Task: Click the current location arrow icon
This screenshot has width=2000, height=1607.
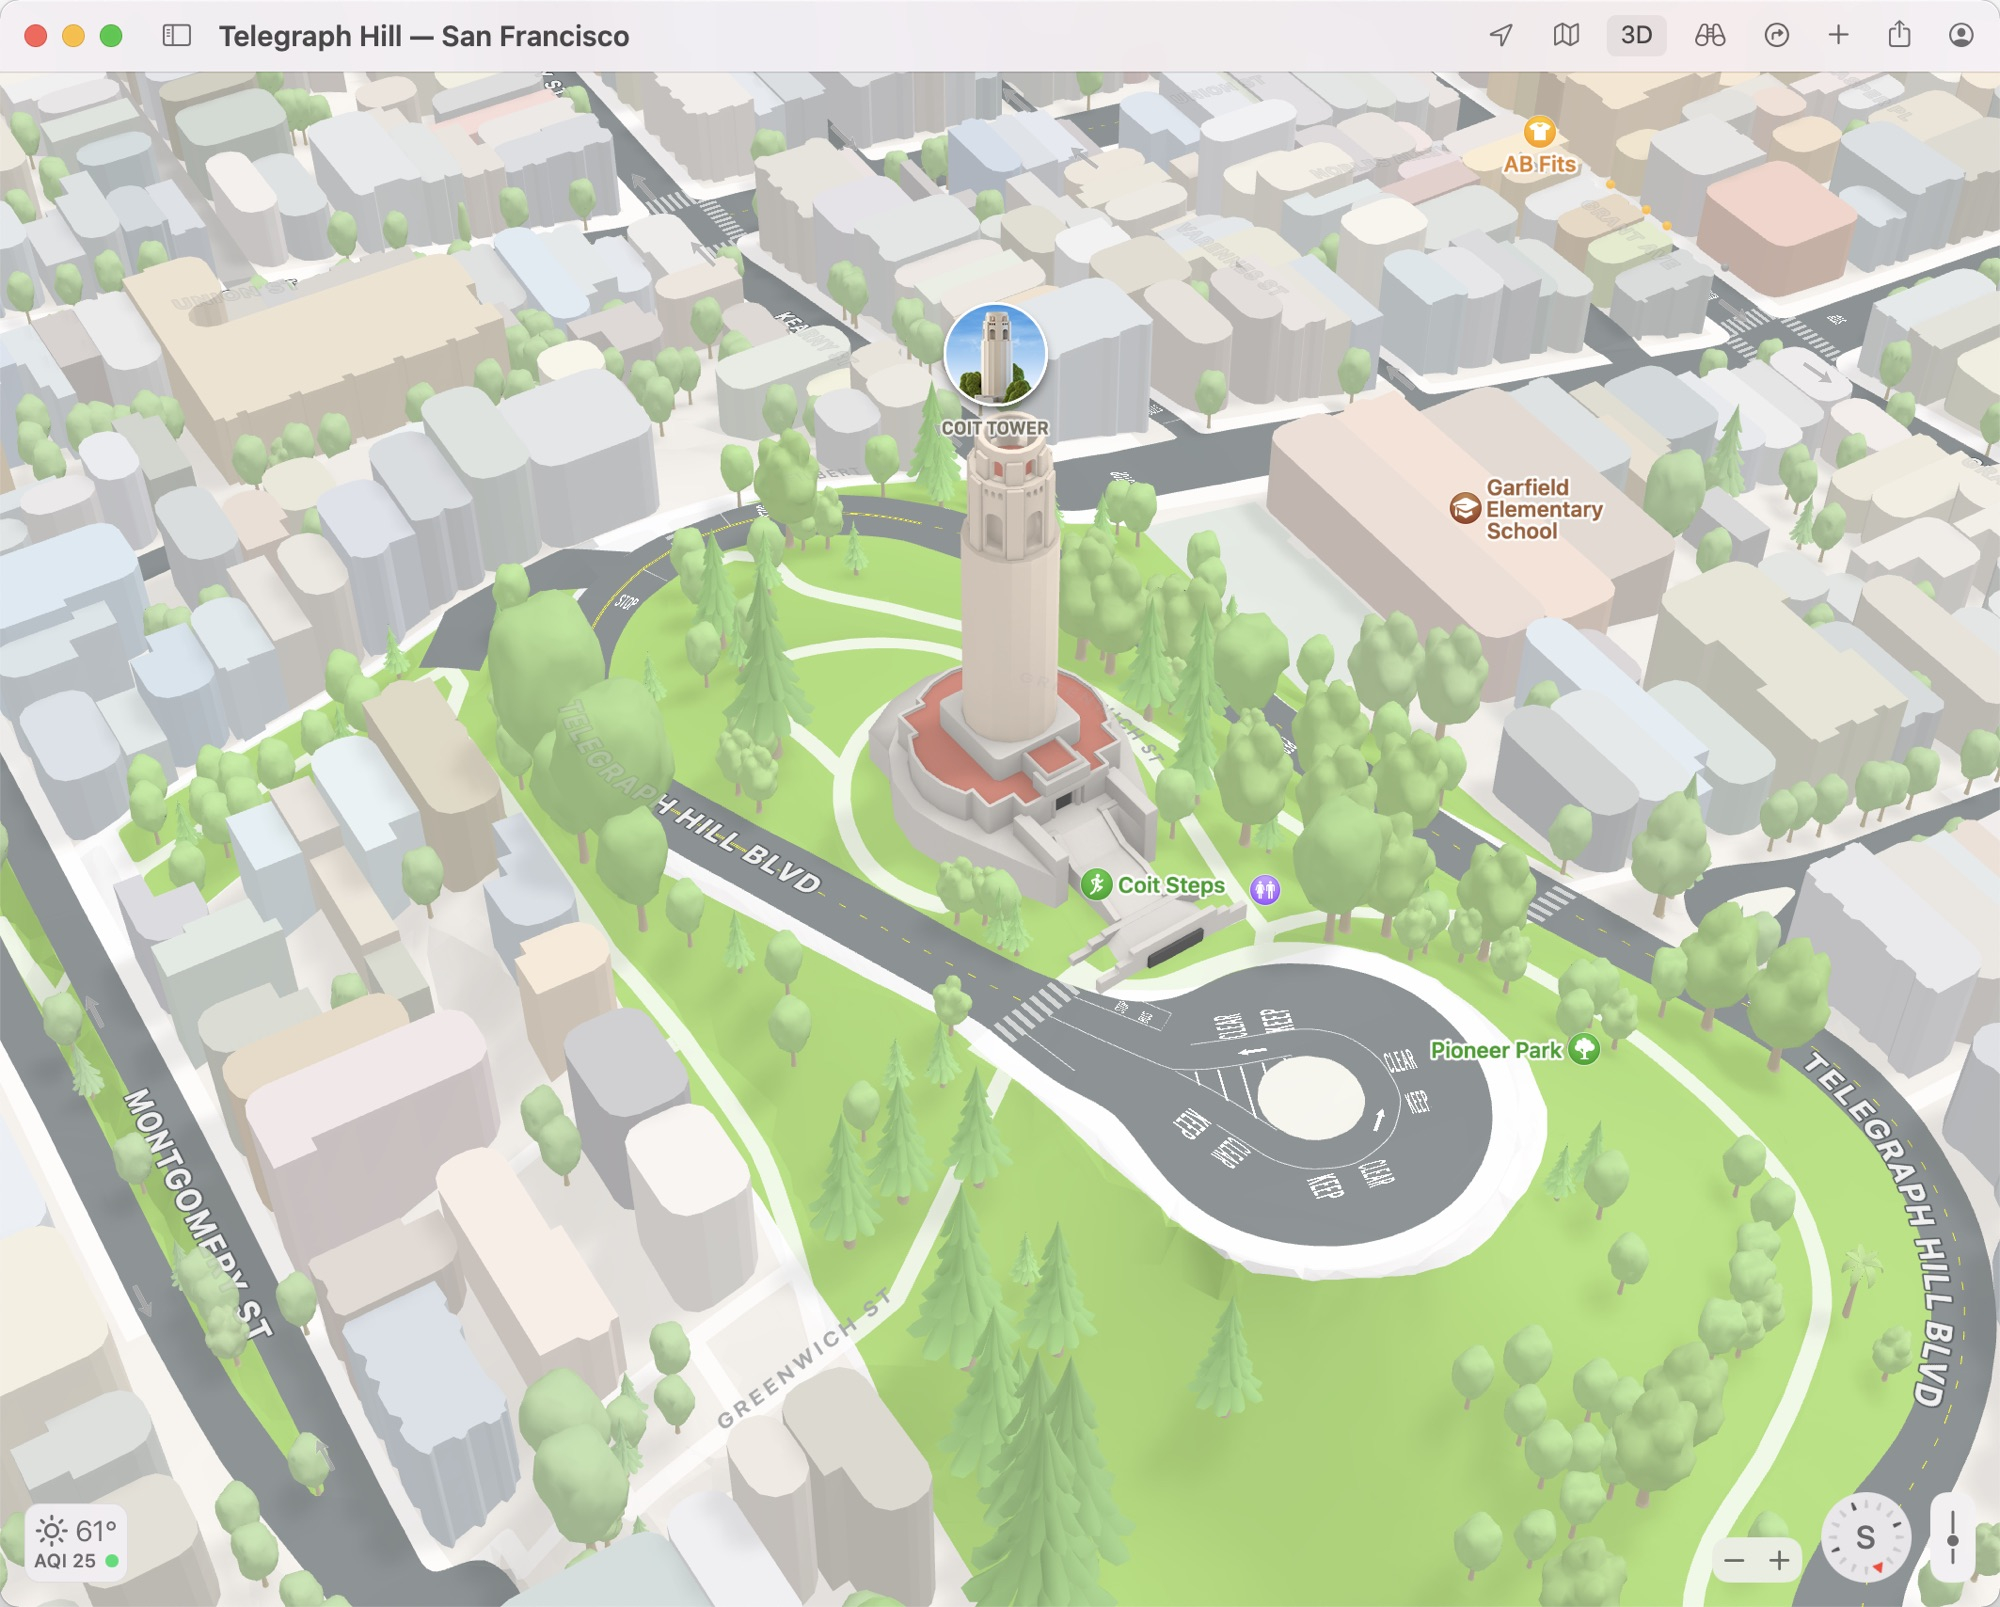Action: pyautogui.click(x=1501, y=36)
